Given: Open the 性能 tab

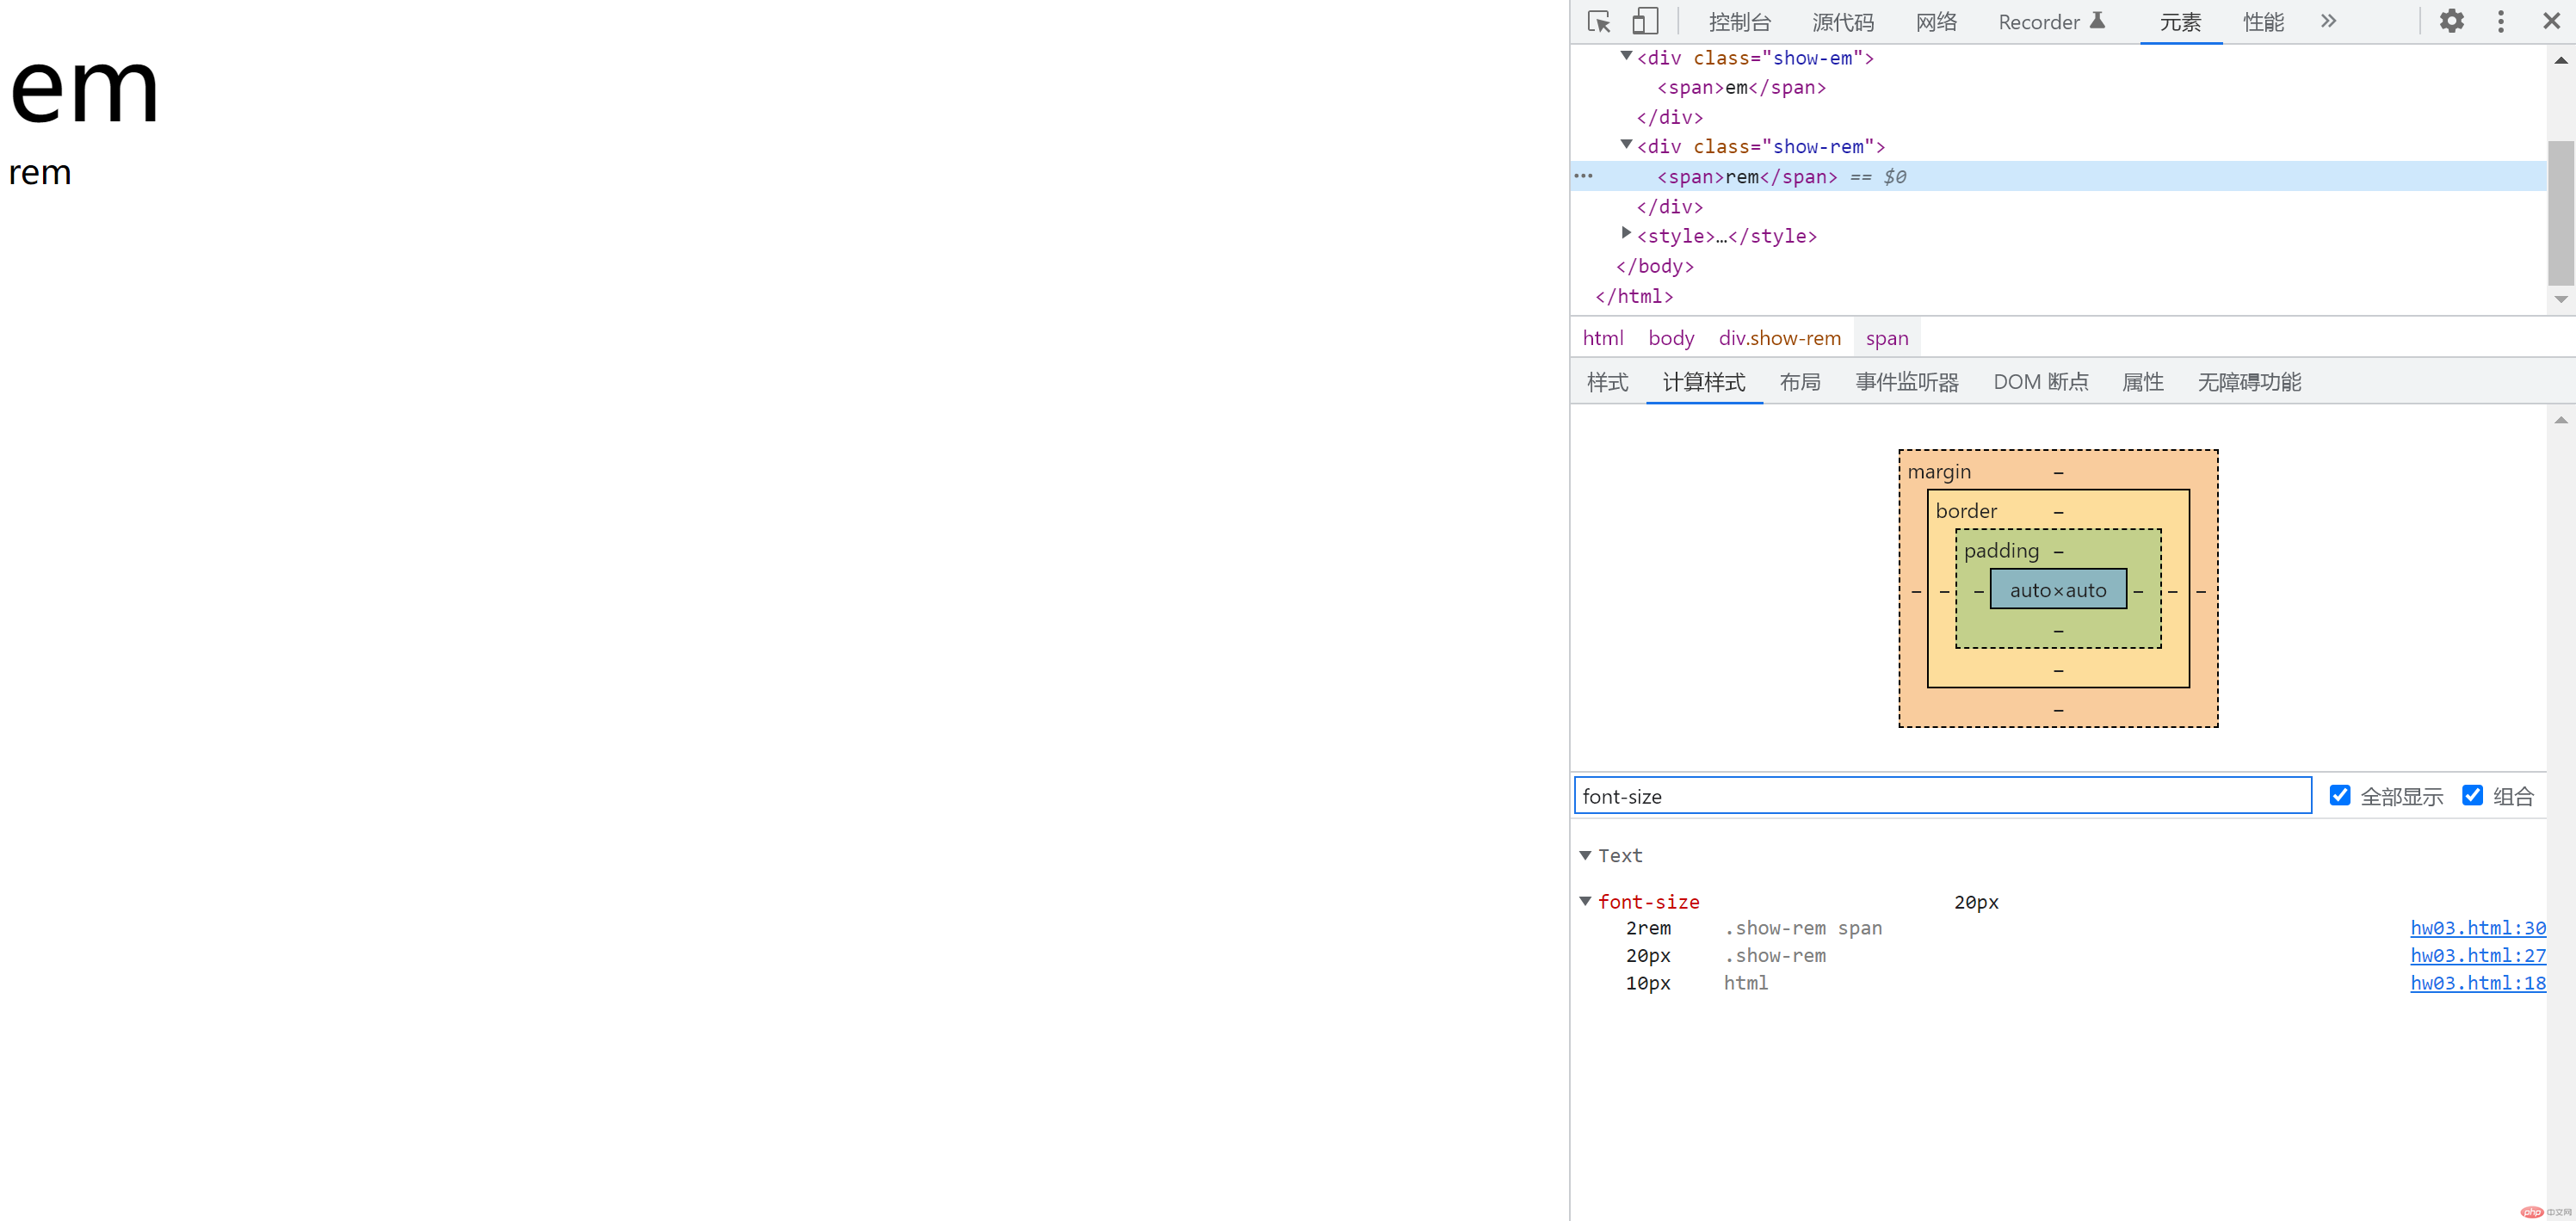Looking at the screenshot, I should (2263, 22).
